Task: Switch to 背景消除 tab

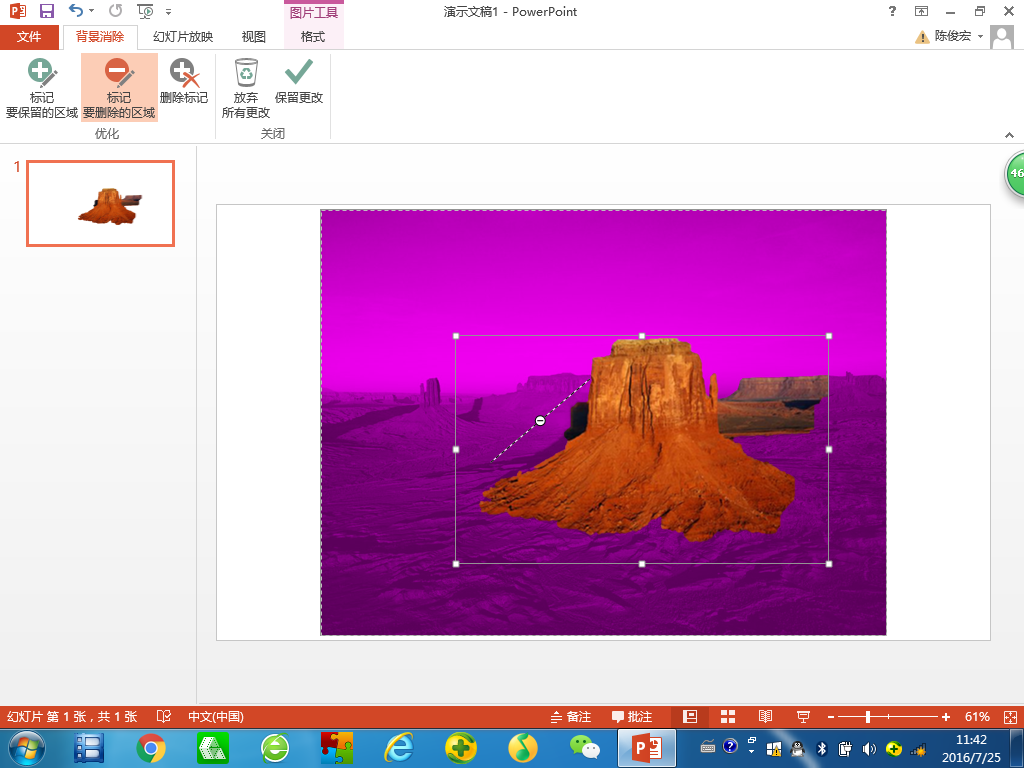Action: click(100, 37)
